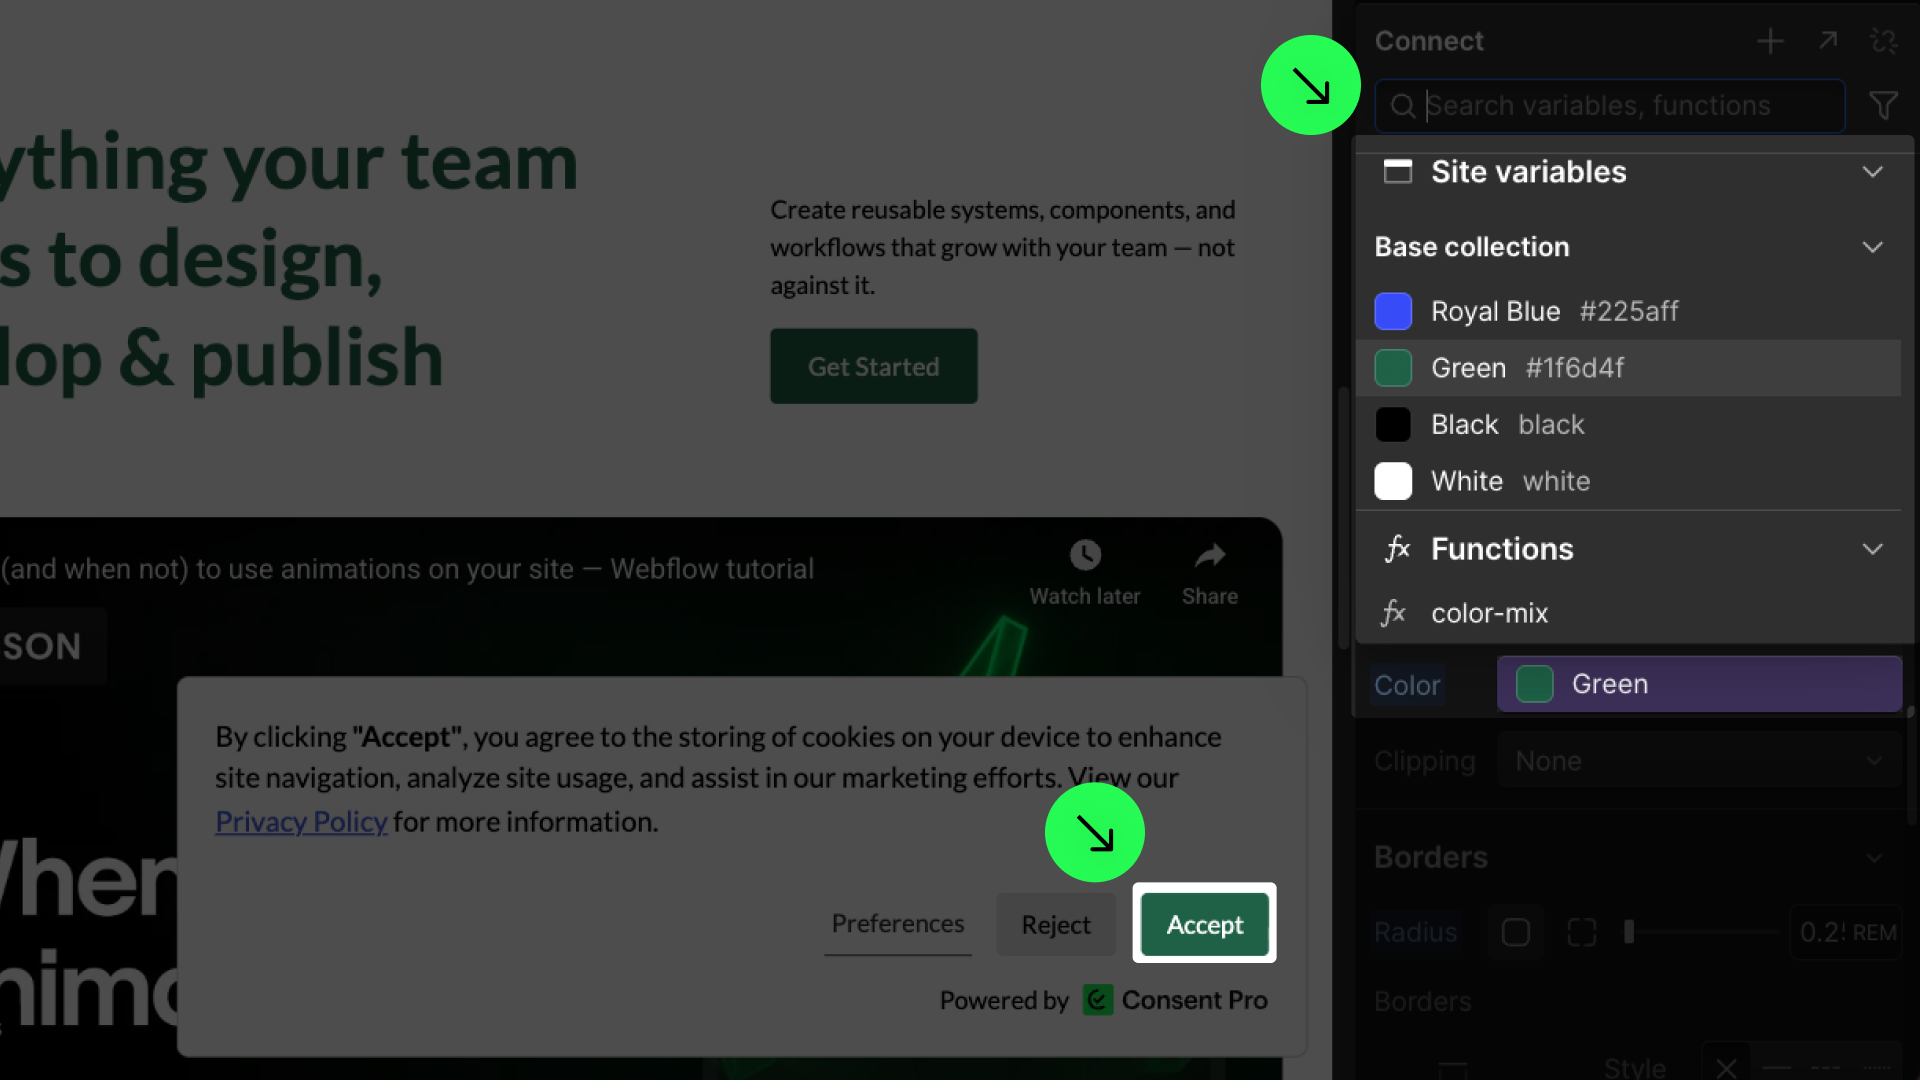
Task: Open the filter funnel icon beside search
Action: tap(1883, 105)
